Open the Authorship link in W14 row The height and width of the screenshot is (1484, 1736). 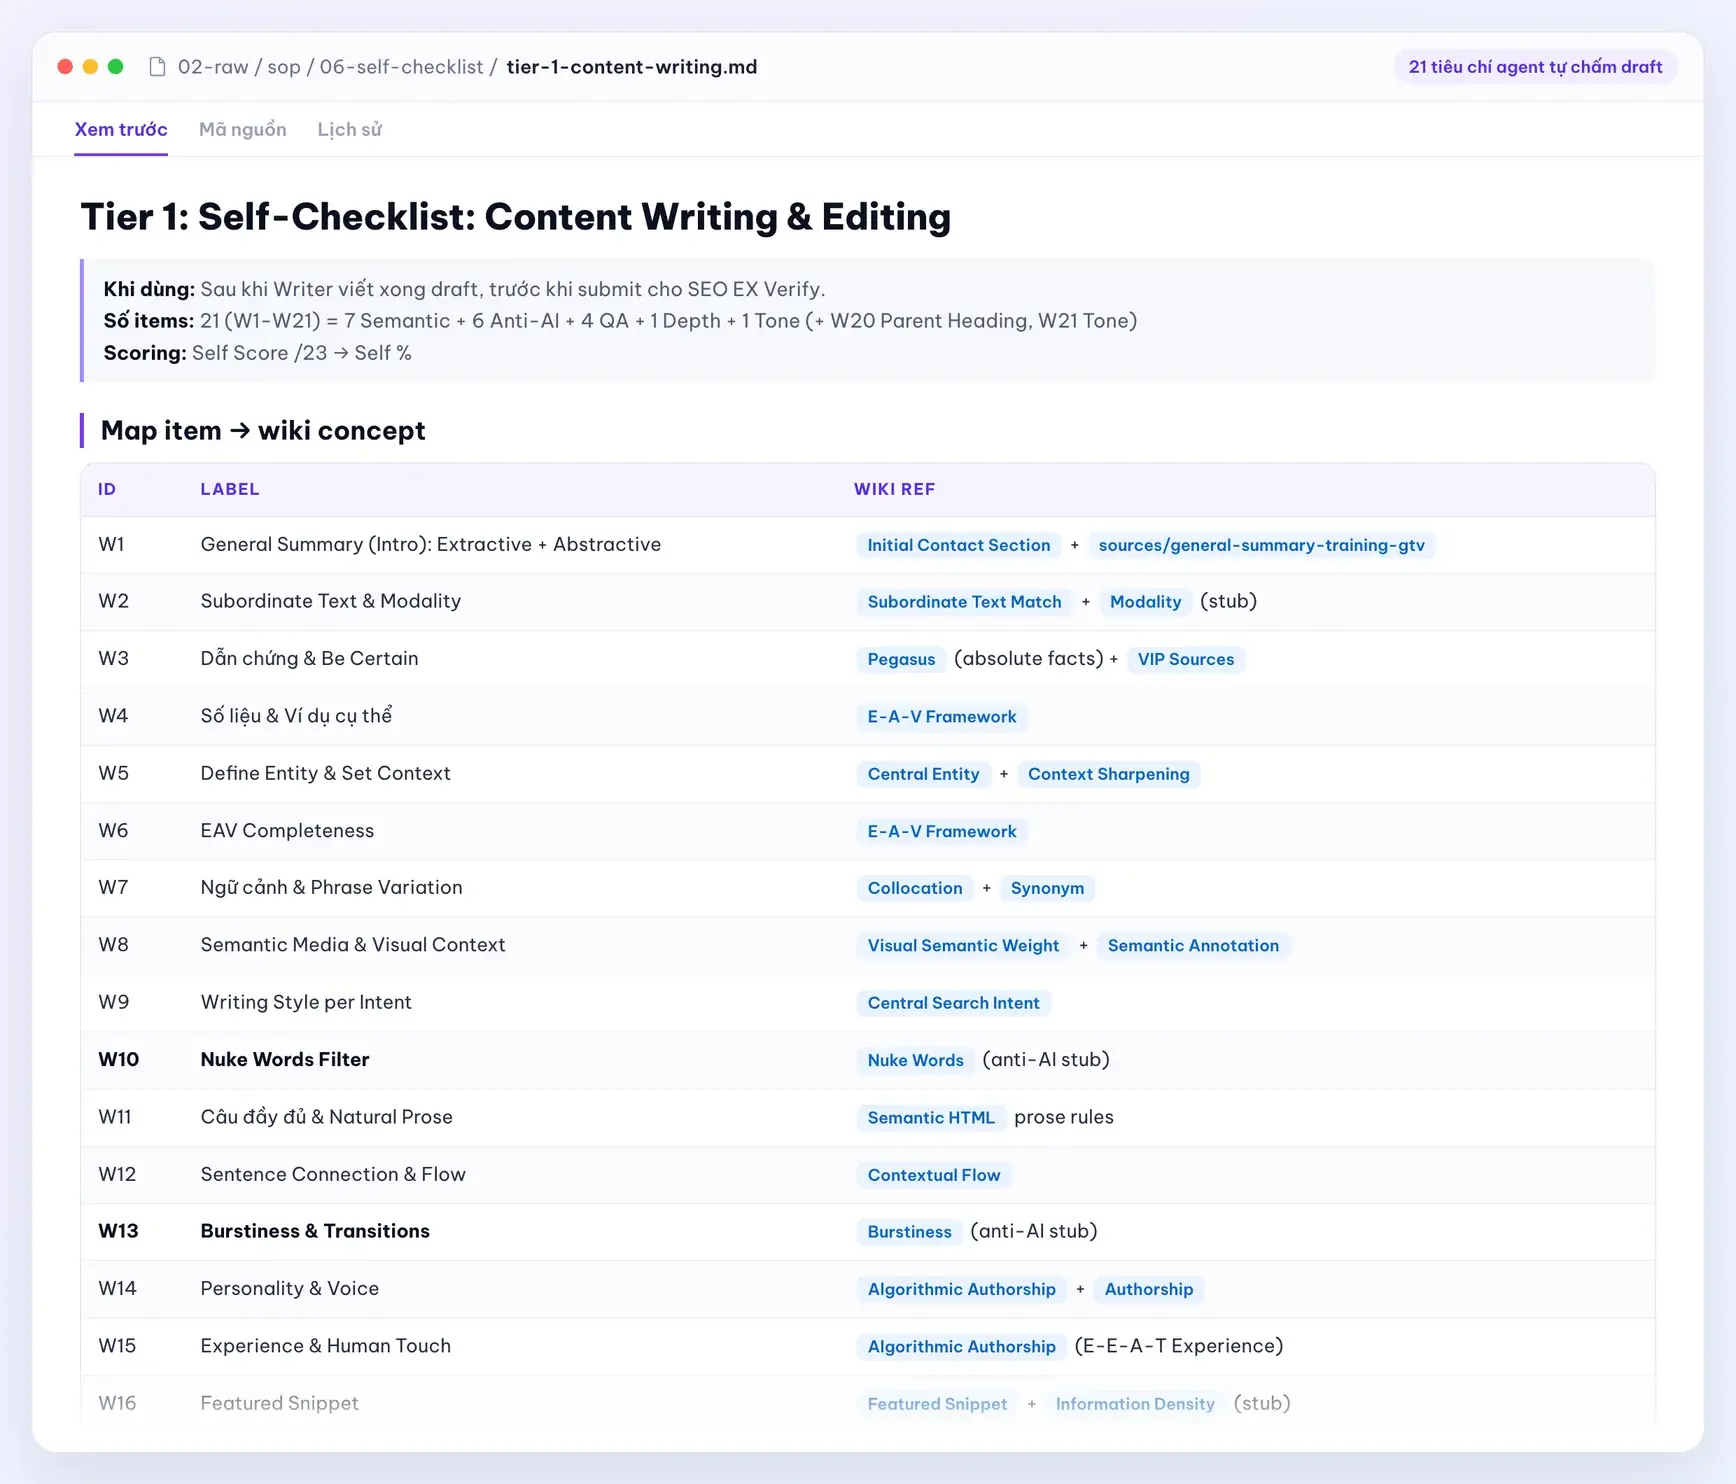1148,1289
